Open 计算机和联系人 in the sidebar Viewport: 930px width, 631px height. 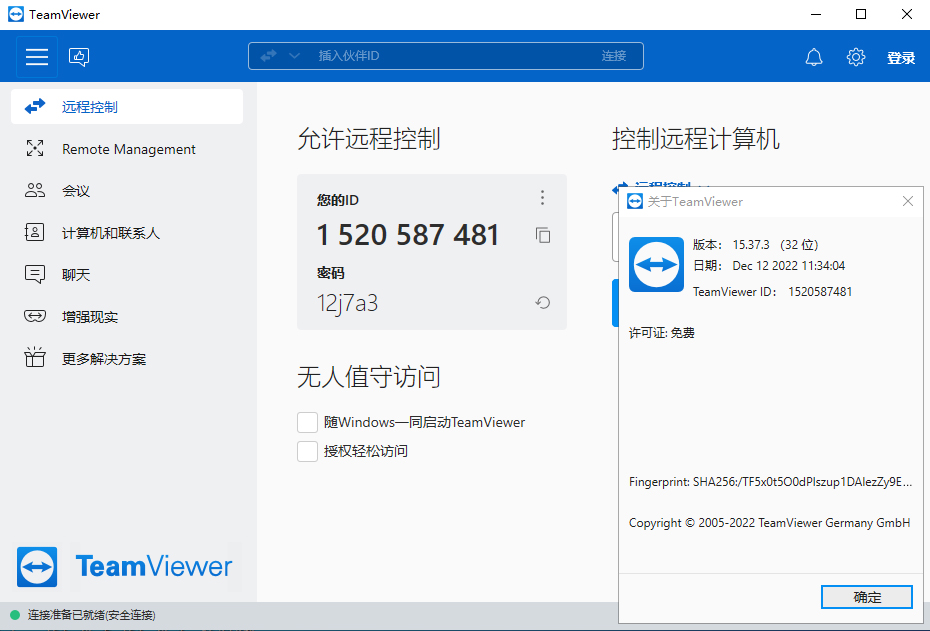coord(110,233)
